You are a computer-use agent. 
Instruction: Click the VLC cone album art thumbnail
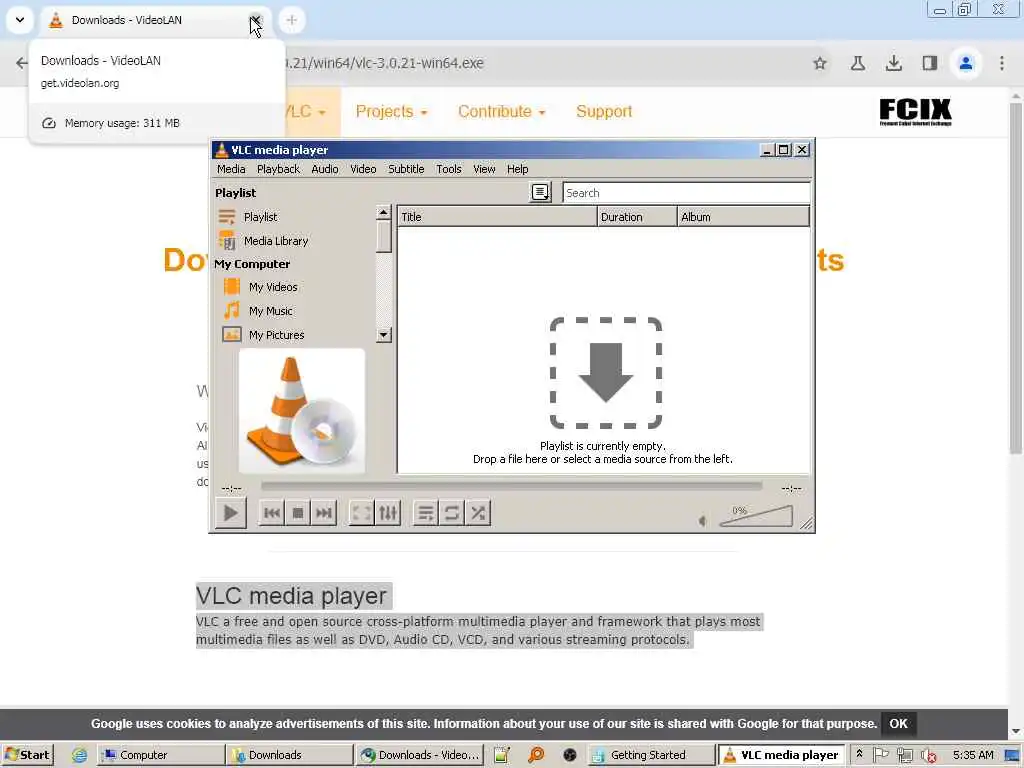click(x=302, y=411)
